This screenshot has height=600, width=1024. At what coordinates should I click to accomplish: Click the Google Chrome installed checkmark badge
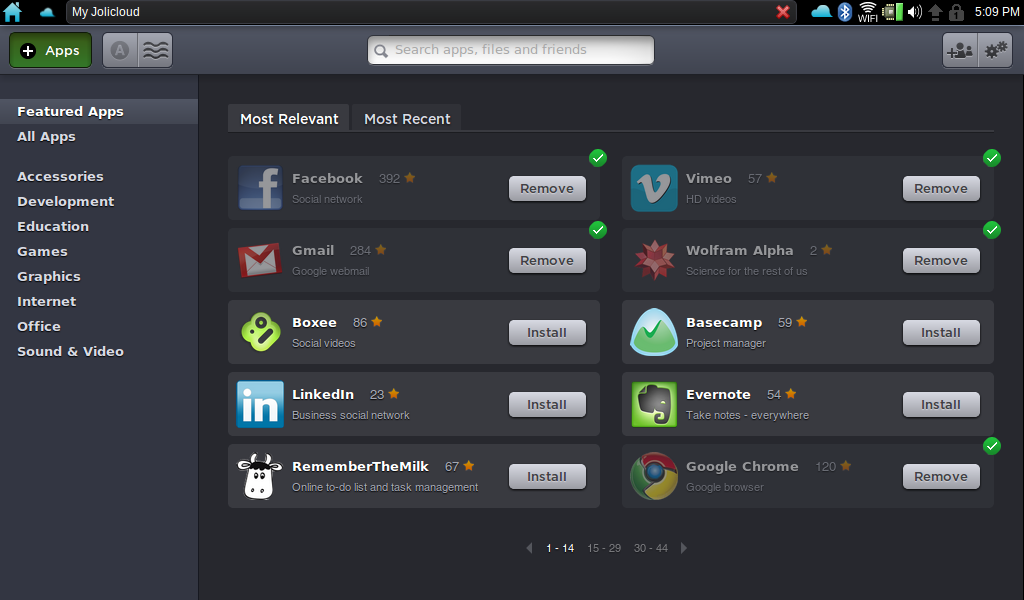[x=991, y=446]
